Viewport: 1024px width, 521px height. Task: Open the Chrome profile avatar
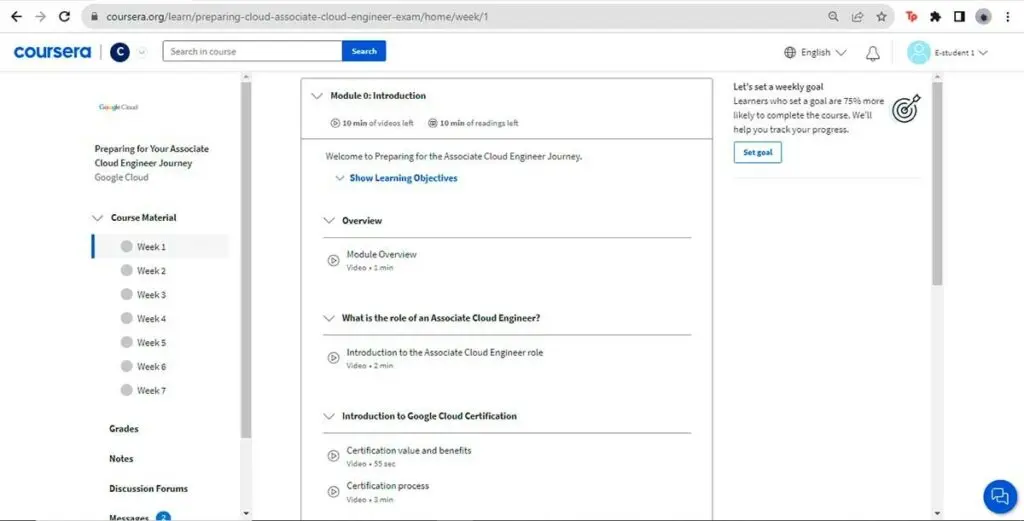click(984, 17)
